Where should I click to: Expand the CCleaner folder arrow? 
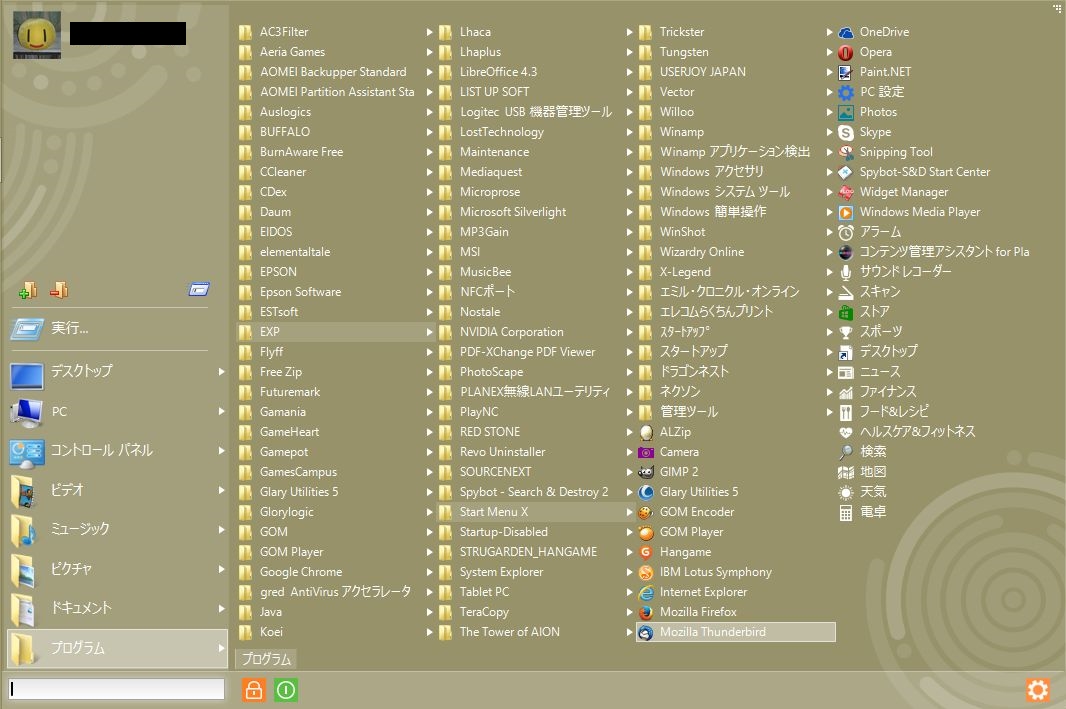pyautogui.click(x=430, y=172)
